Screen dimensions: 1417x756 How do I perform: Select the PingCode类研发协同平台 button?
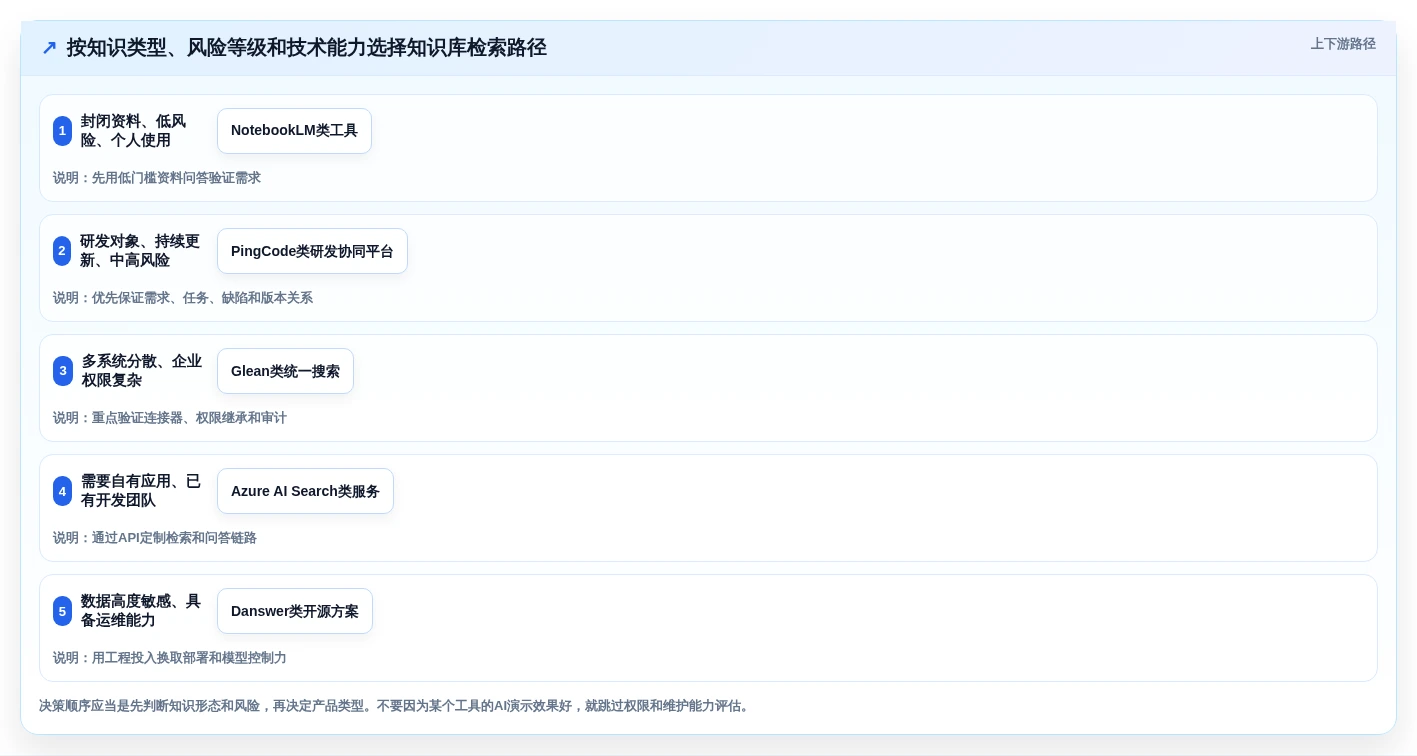tap(312, 251)
